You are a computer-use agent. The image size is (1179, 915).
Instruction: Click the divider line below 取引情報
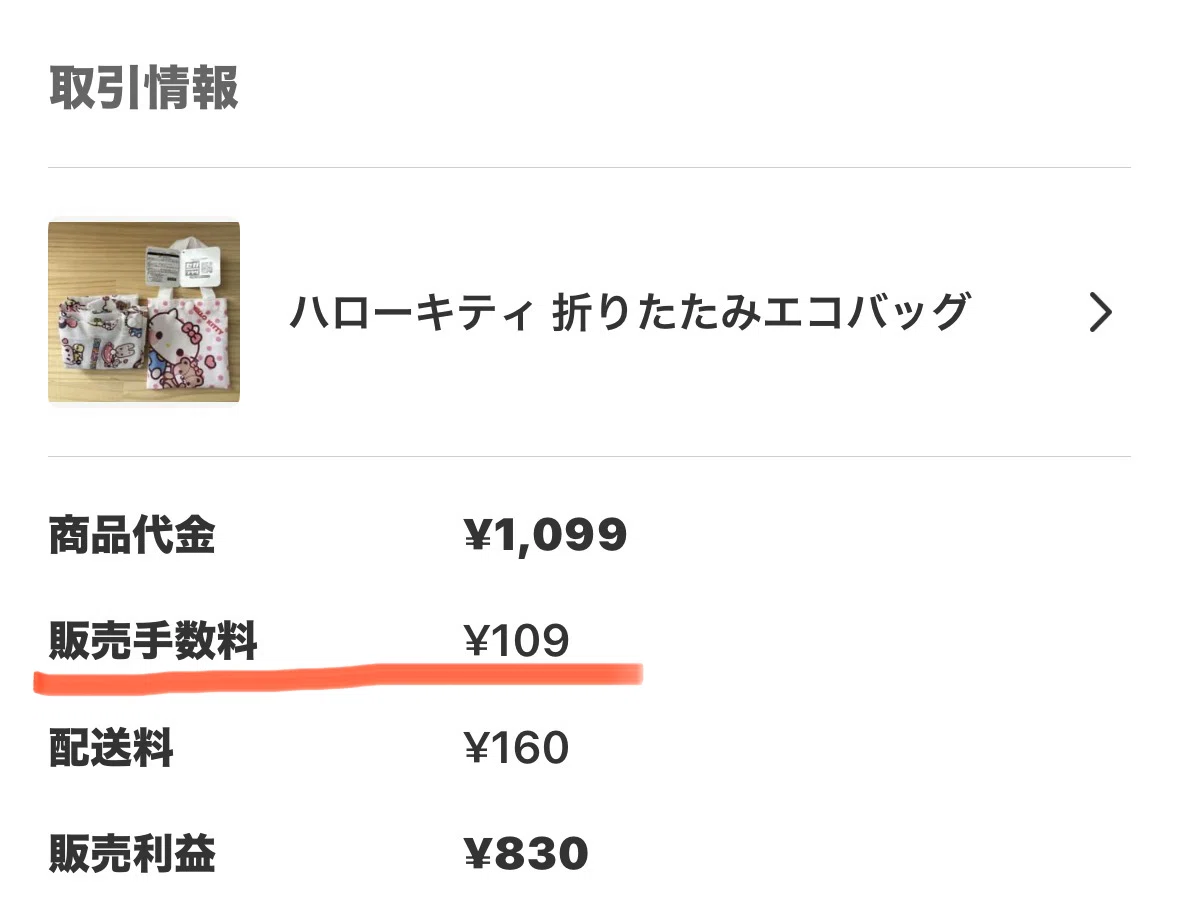pos(590,168)
